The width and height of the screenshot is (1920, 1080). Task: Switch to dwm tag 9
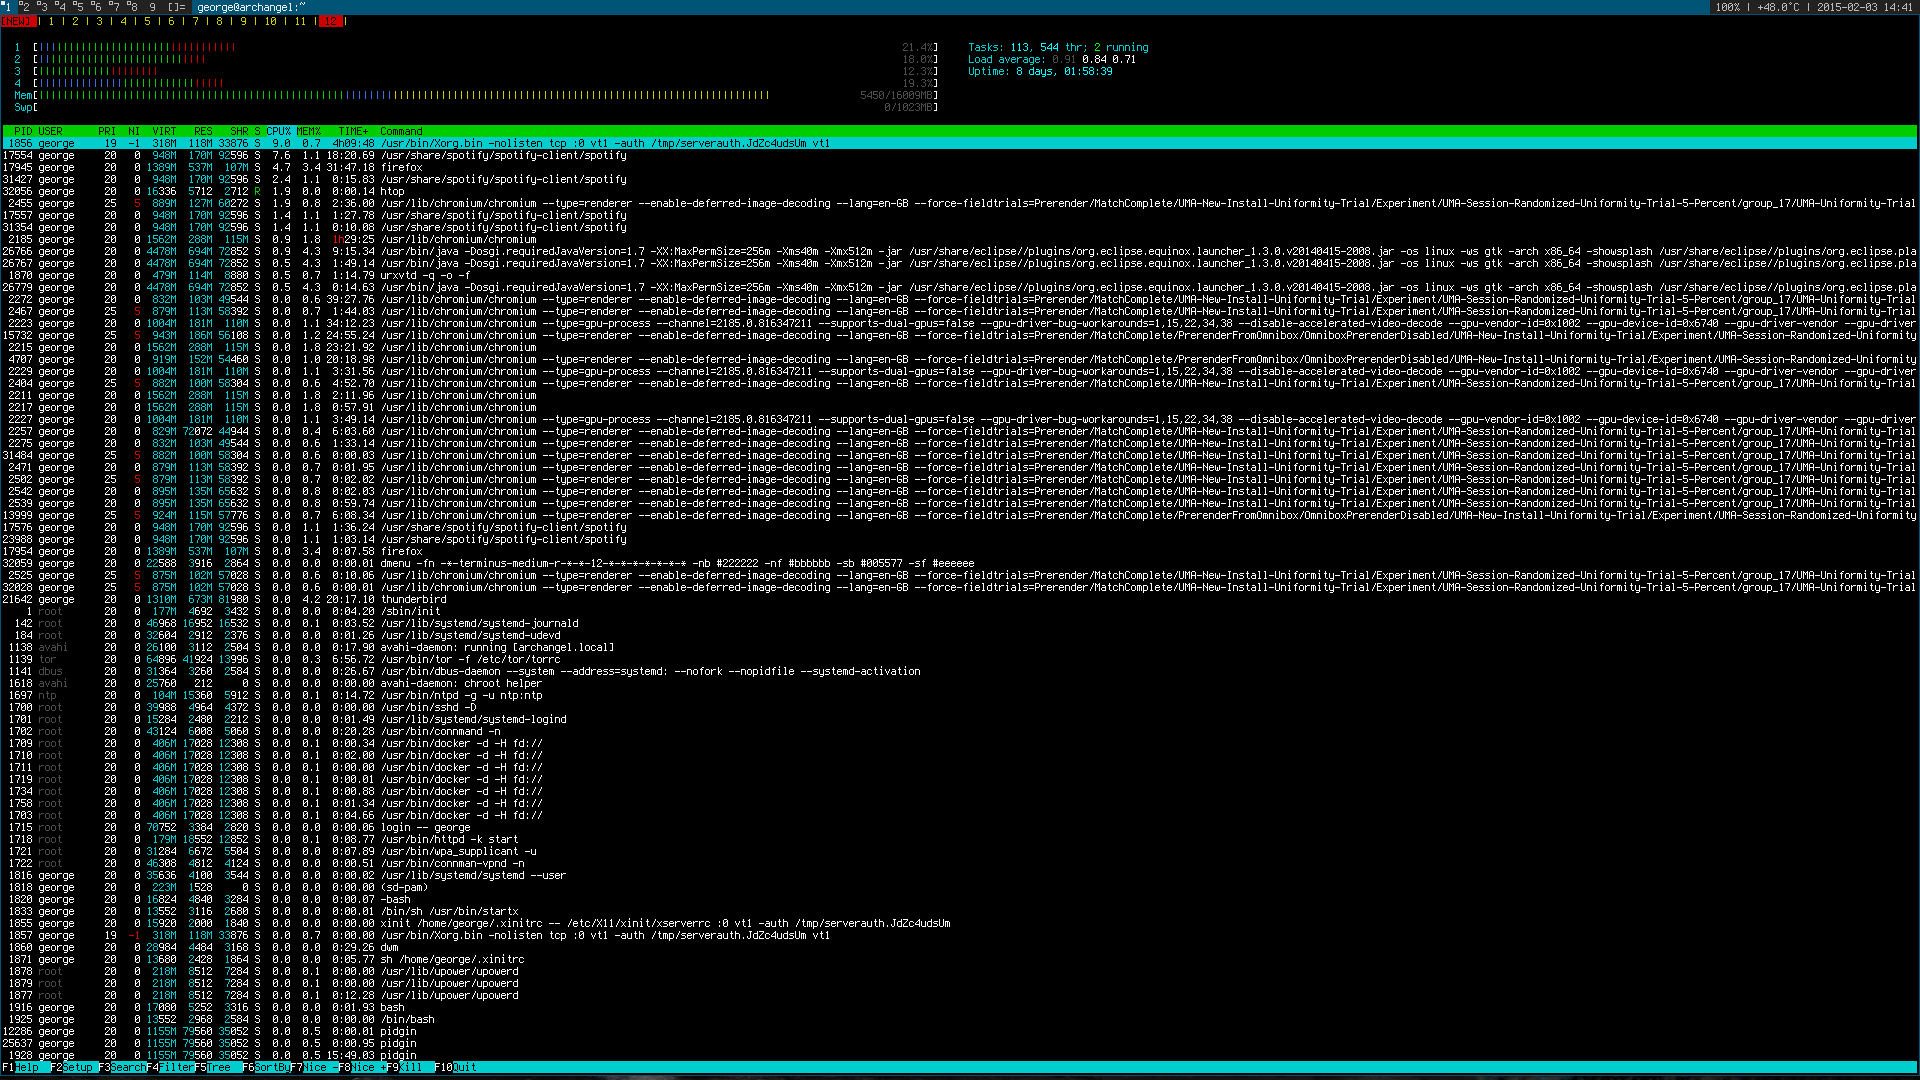pos(152,7)
